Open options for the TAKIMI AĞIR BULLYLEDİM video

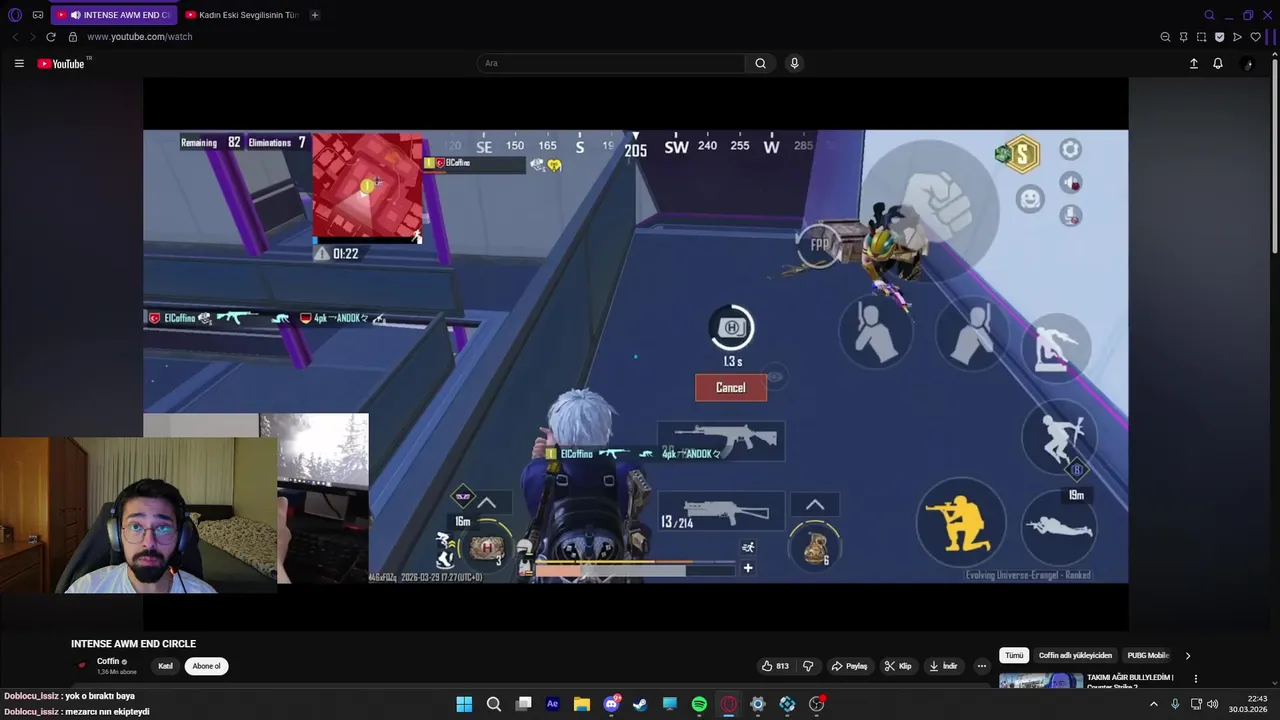point(1195,679)
